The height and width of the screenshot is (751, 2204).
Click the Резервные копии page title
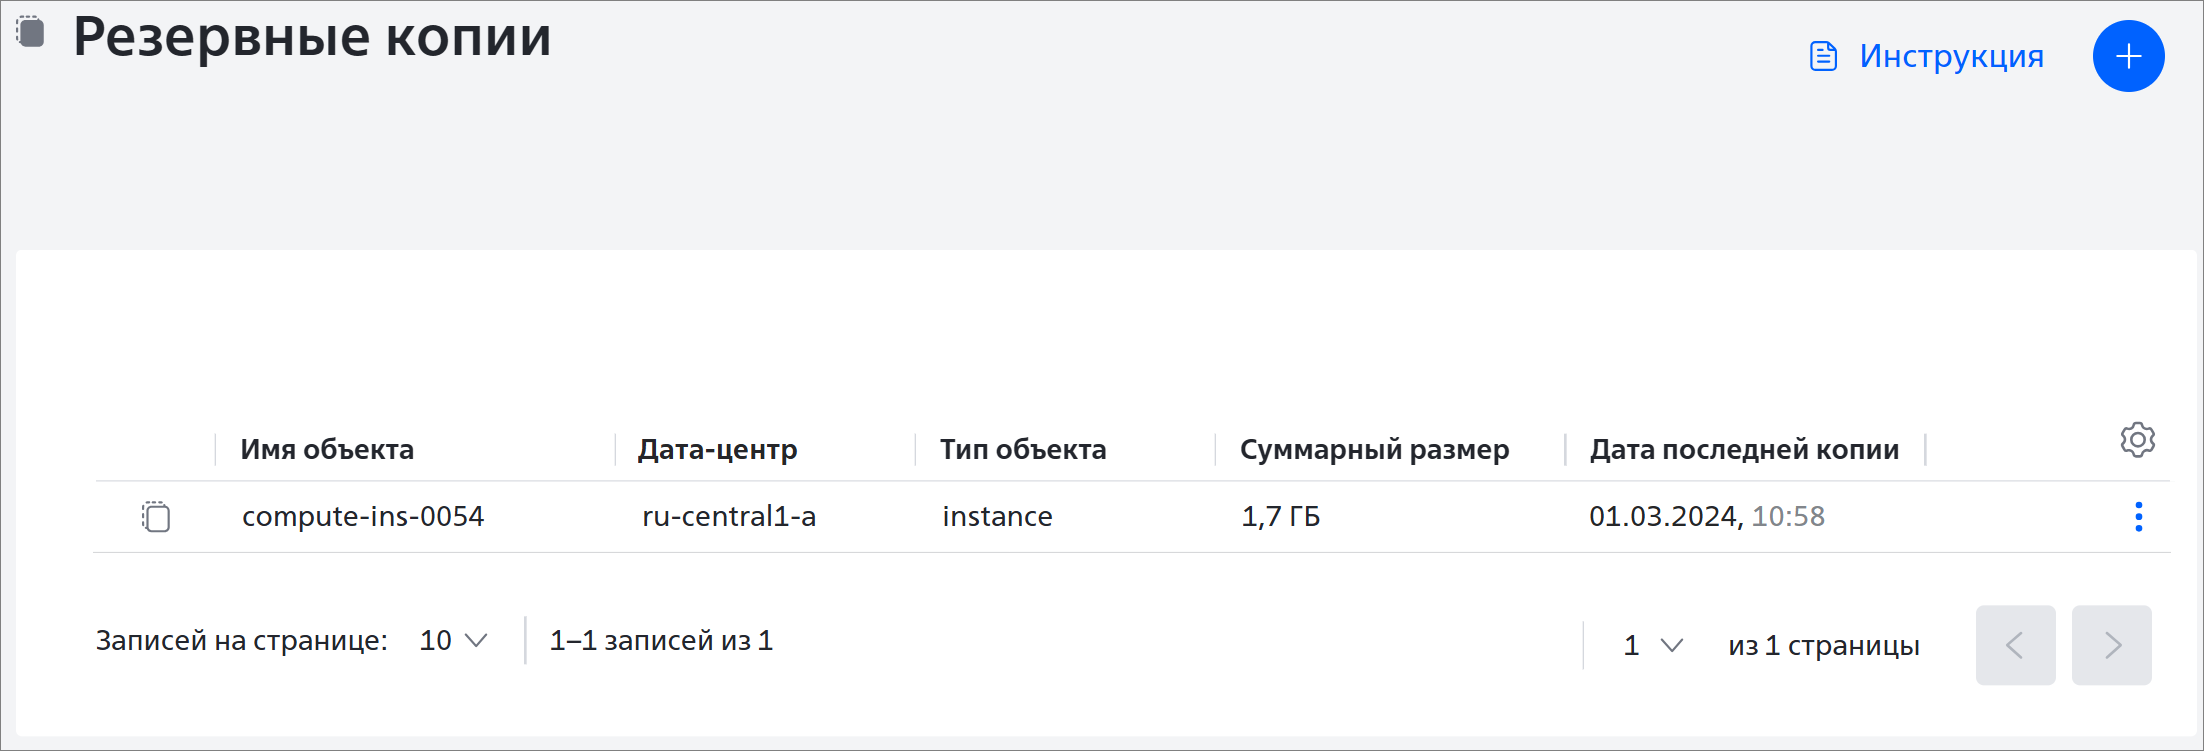[x=312, y=37]
